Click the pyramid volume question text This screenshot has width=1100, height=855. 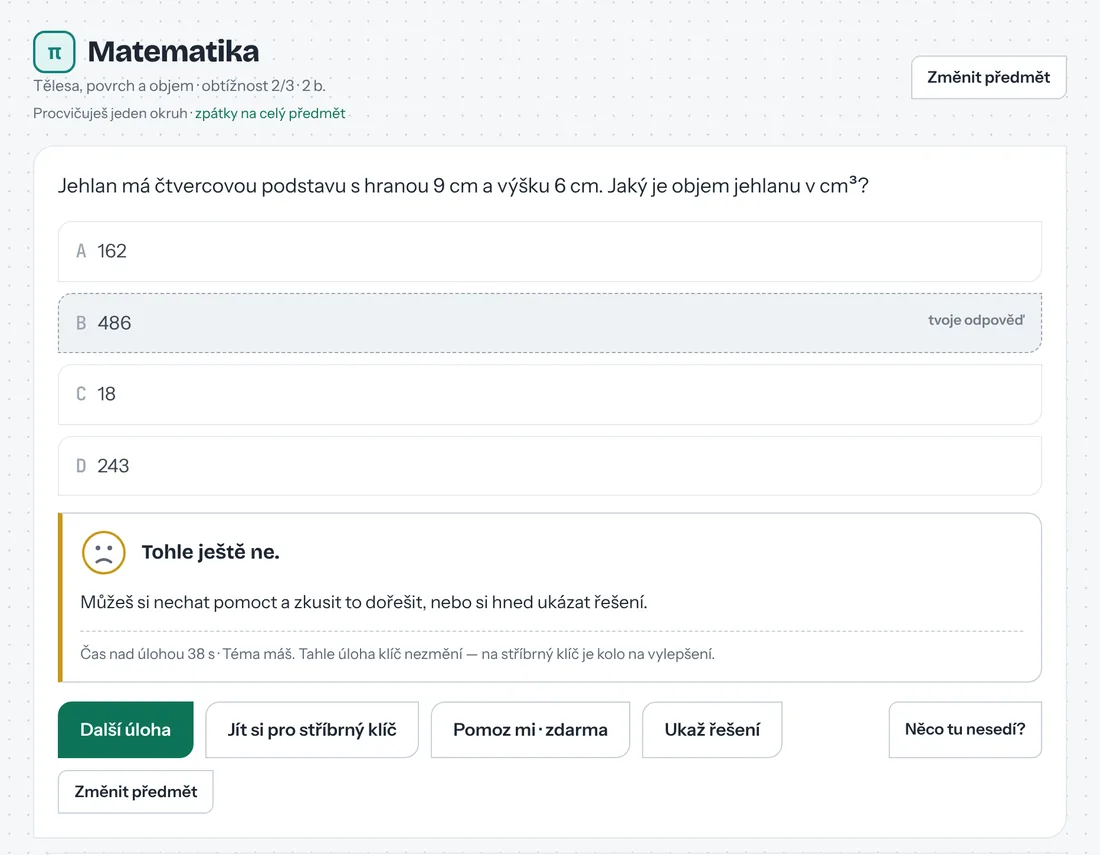pyautogui.click(x=463, y=185)
